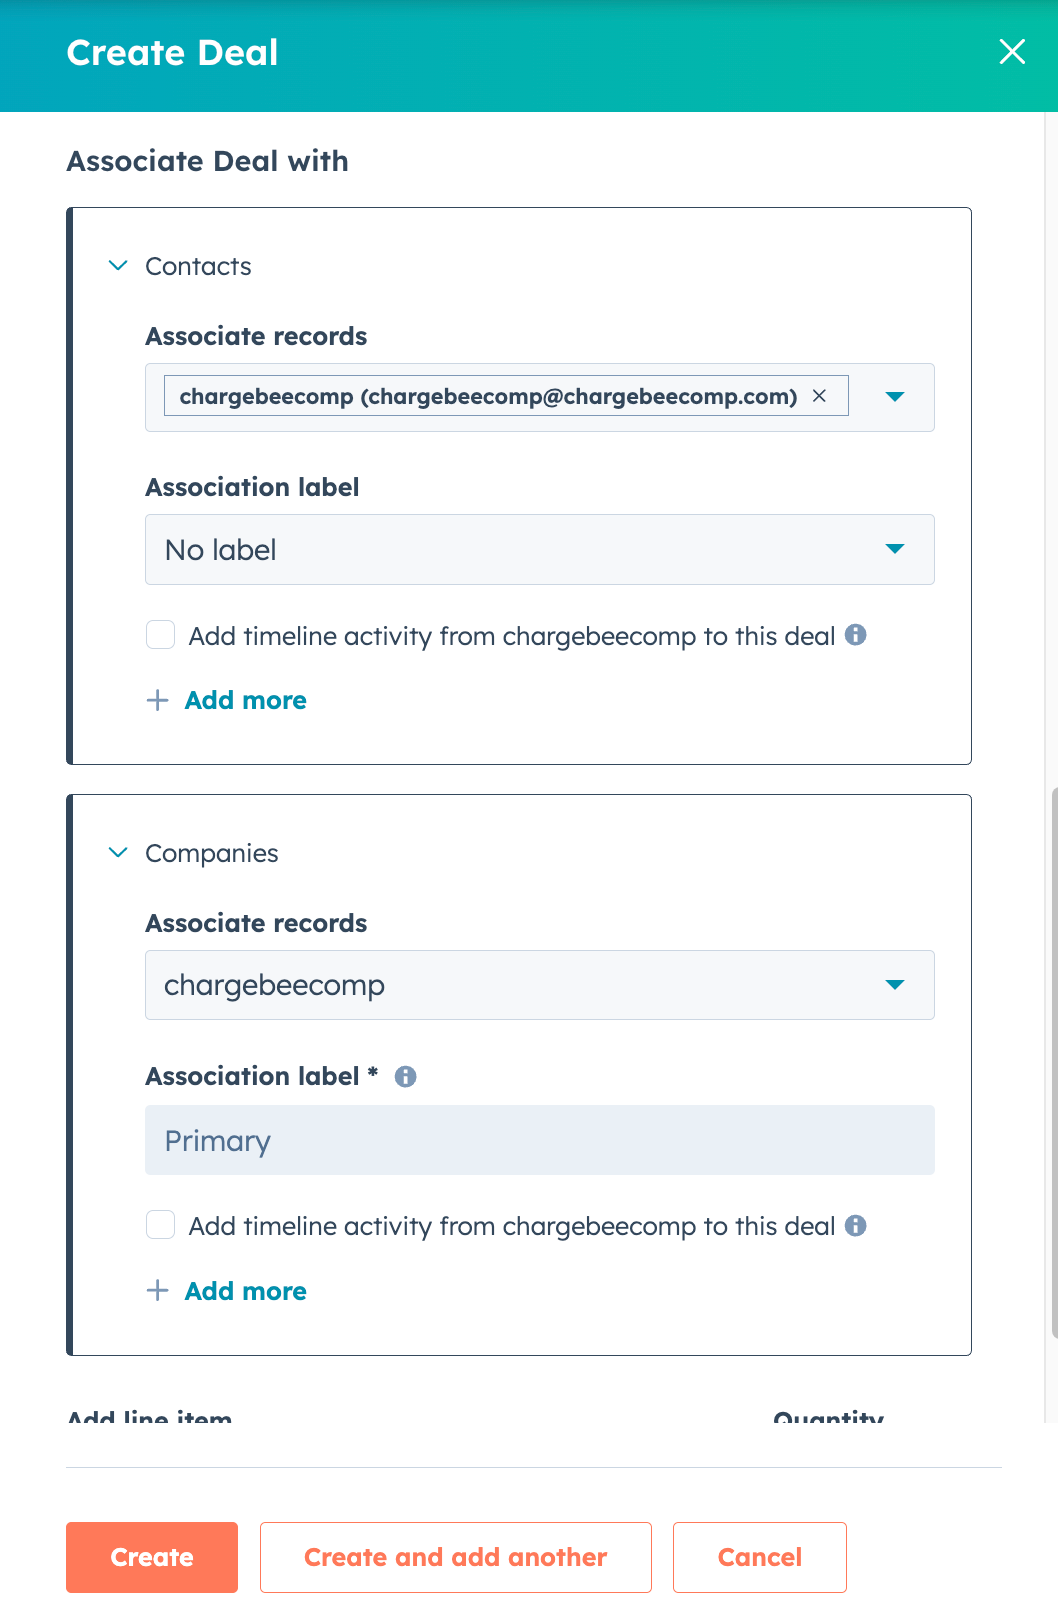Click the Primary association label field
Image resolution: width=1058 pixels, height=1606 pixels.
(539, 1140)
